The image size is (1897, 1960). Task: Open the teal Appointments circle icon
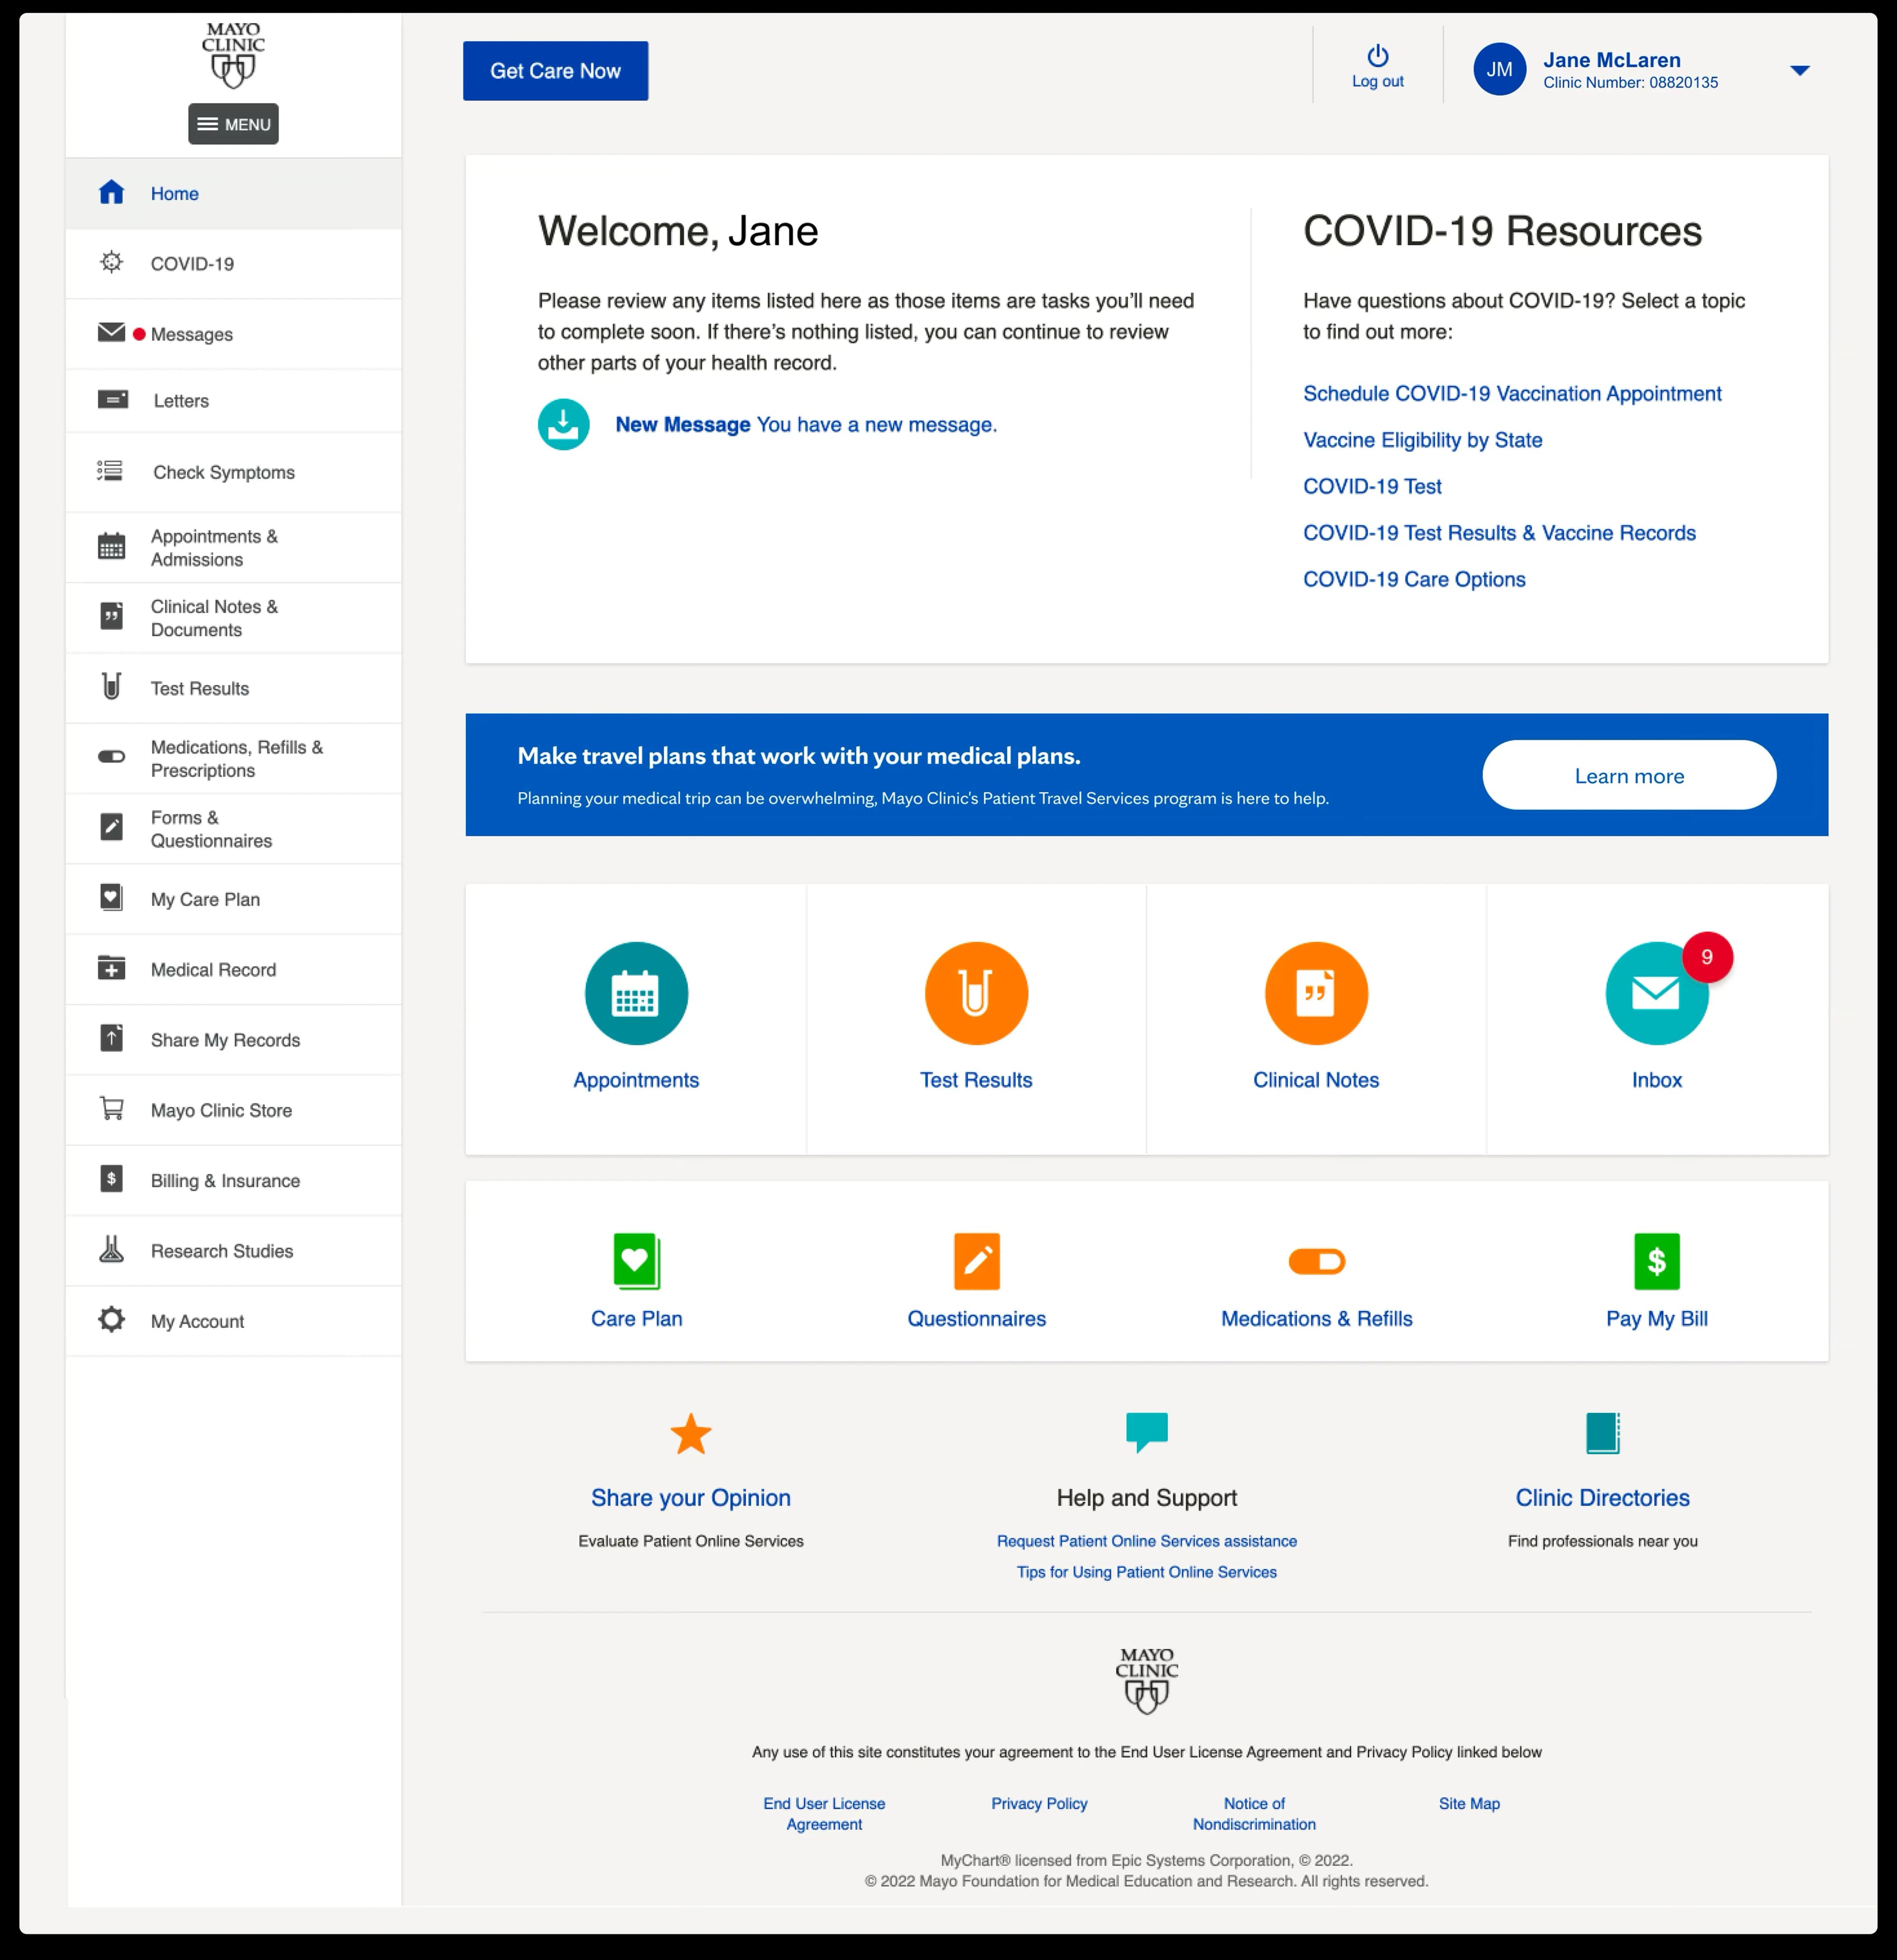(x=636, y=994)
